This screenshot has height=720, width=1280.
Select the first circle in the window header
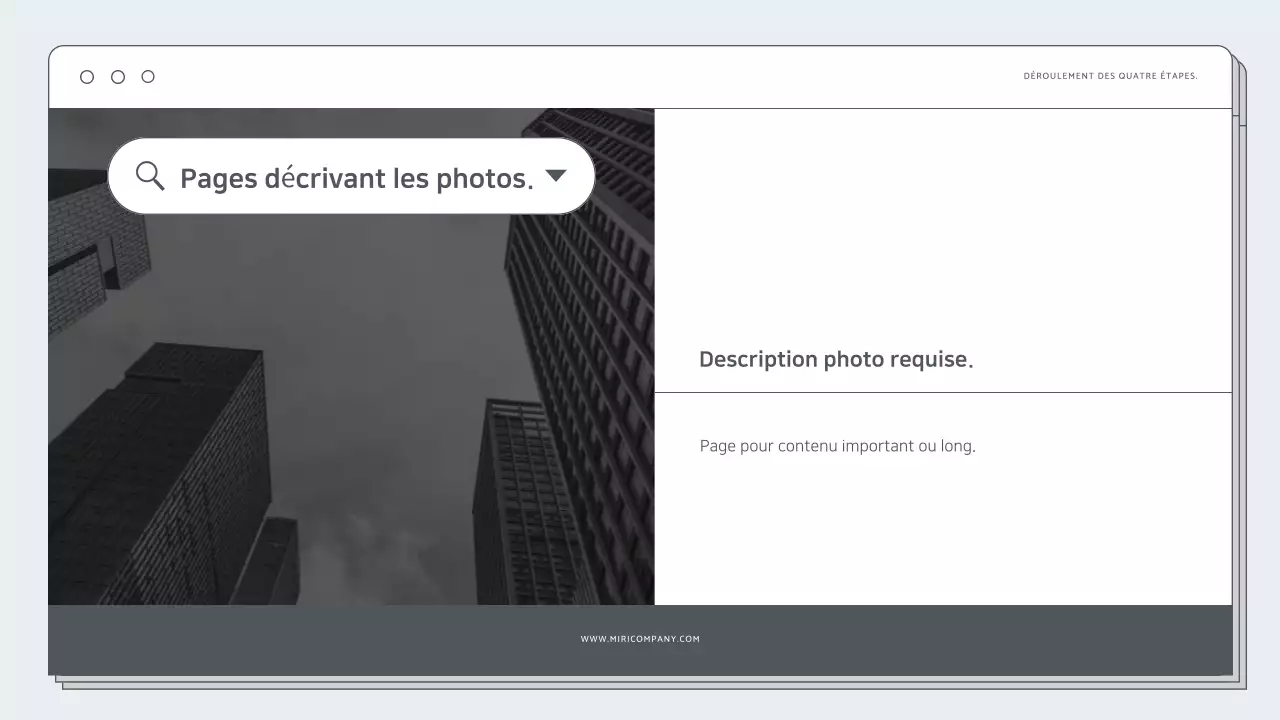coord(87,76)
